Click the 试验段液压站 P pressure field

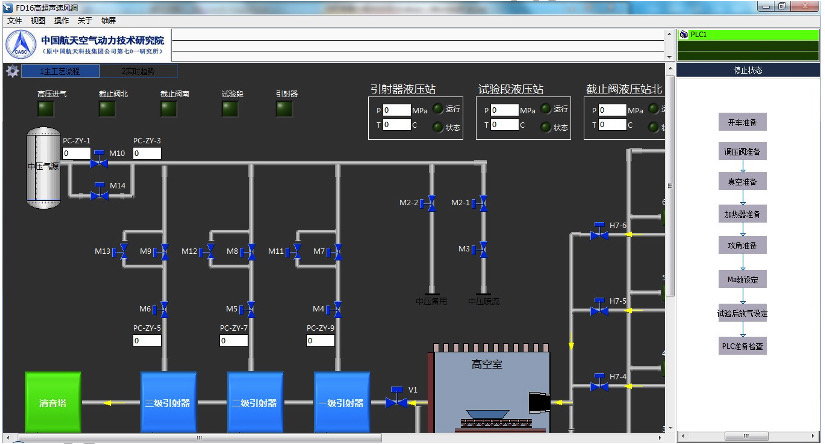tap(504, 110)
